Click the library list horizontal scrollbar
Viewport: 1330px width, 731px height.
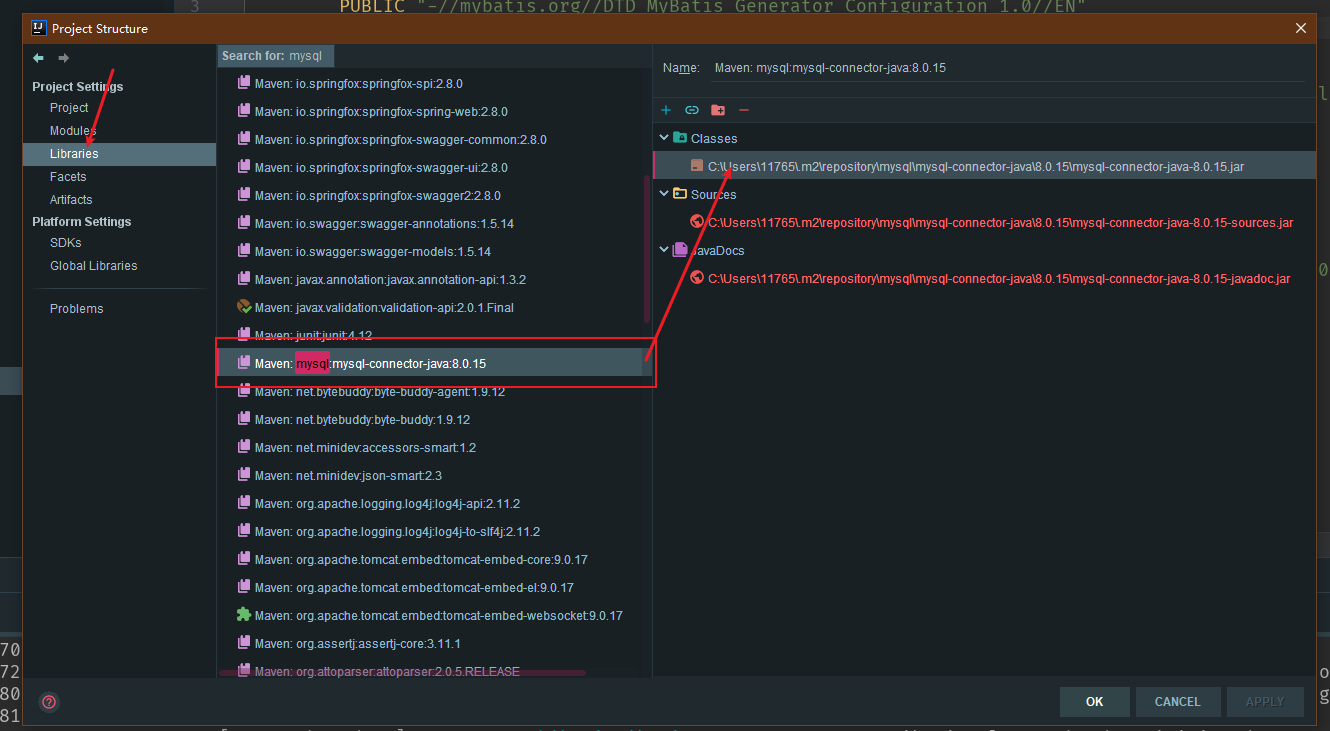pyautogui.click(x=403, y=673)
